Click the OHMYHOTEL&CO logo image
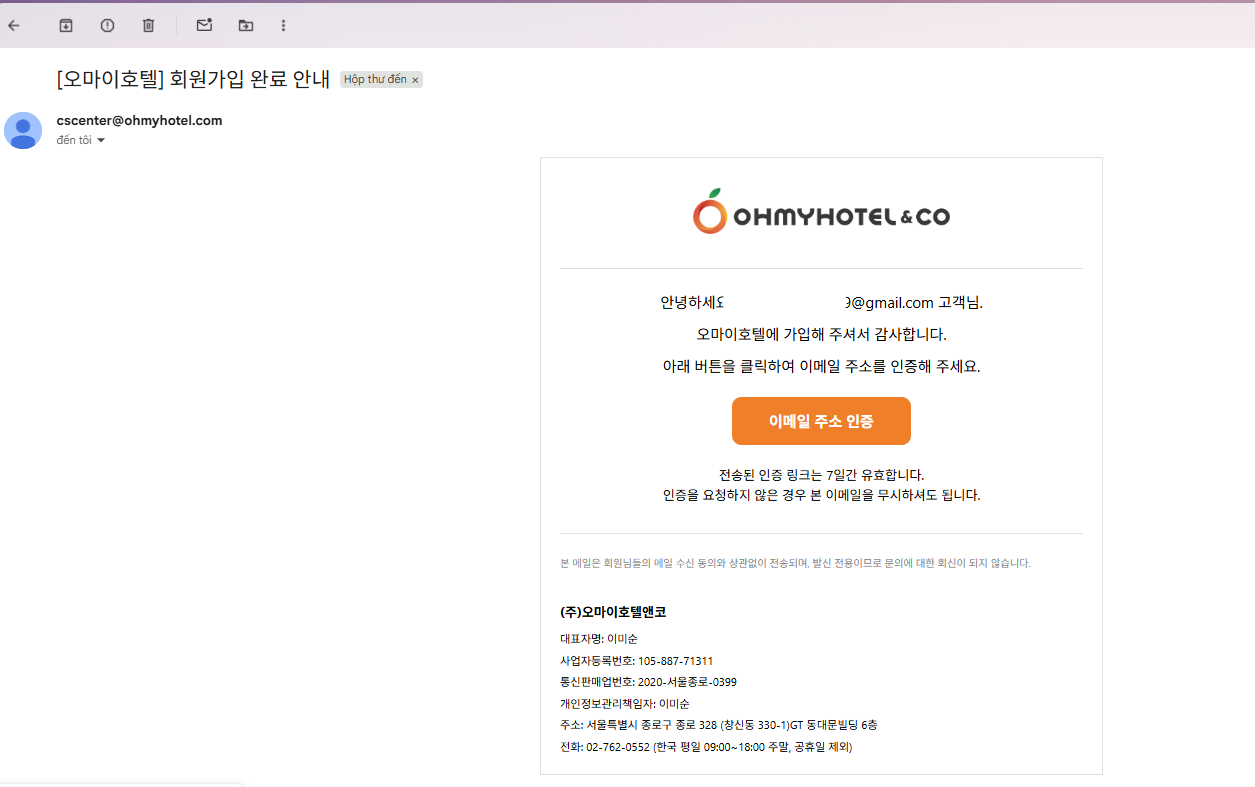This screenshot has height=787, width=1255. (821, 211)
